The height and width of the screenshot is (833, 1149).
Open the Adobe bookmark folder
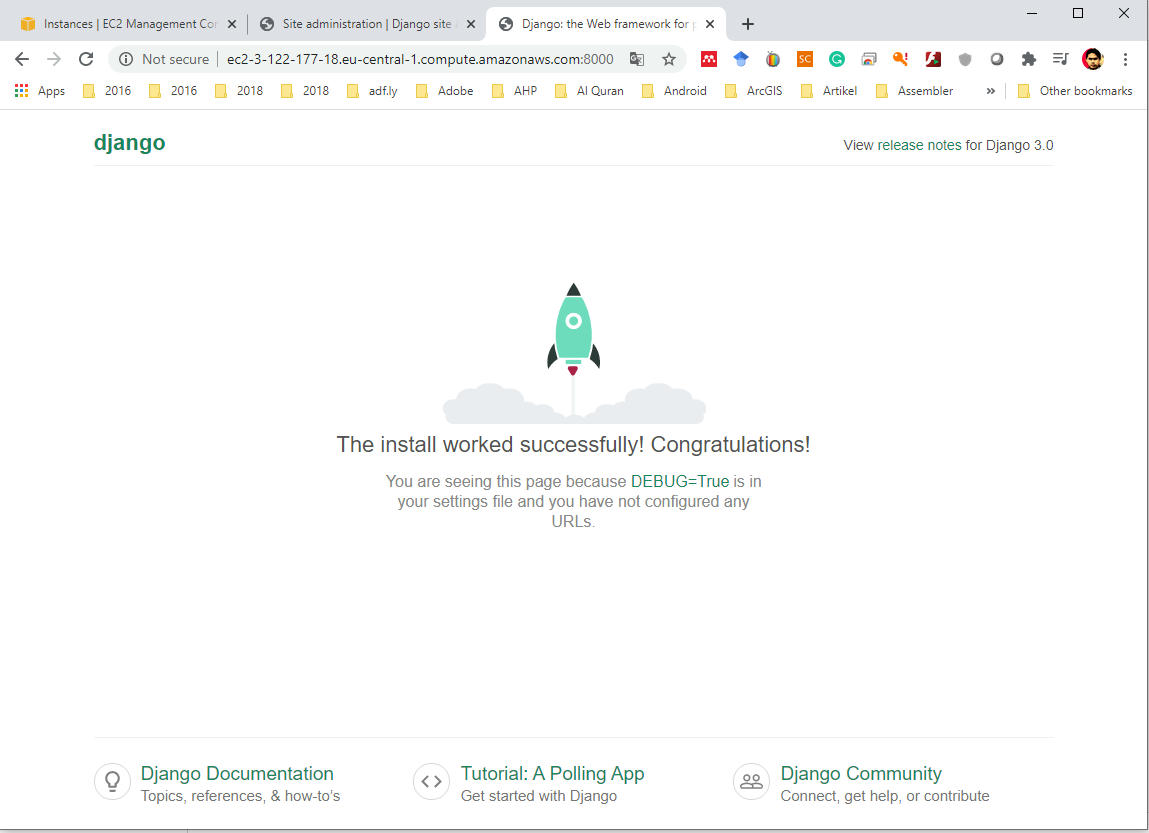445,91
